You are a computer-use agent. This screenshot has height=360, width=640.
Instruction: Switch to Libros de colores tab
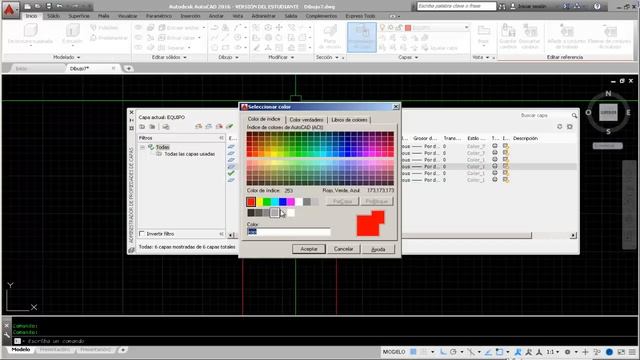pos(349,120)
